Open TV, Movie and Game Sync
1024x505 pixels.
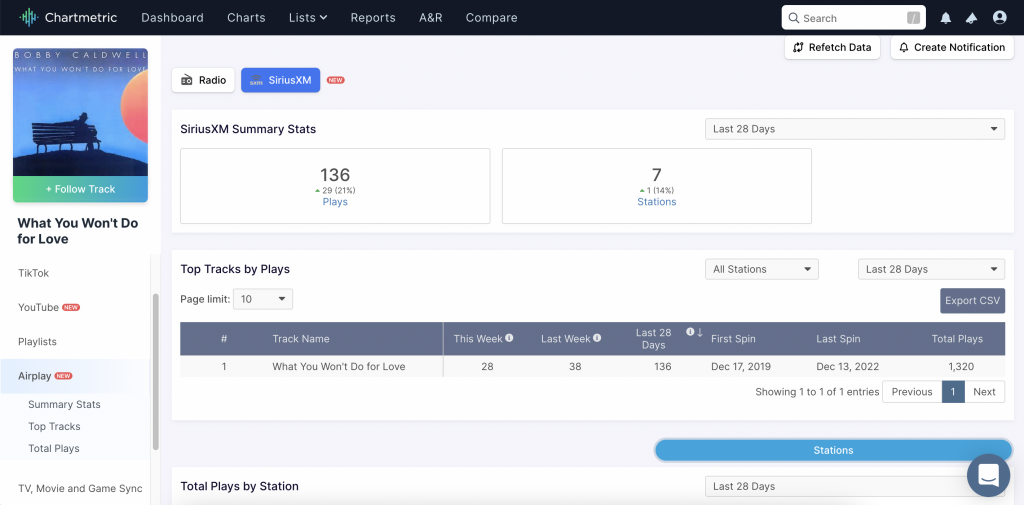pos(80,489)
